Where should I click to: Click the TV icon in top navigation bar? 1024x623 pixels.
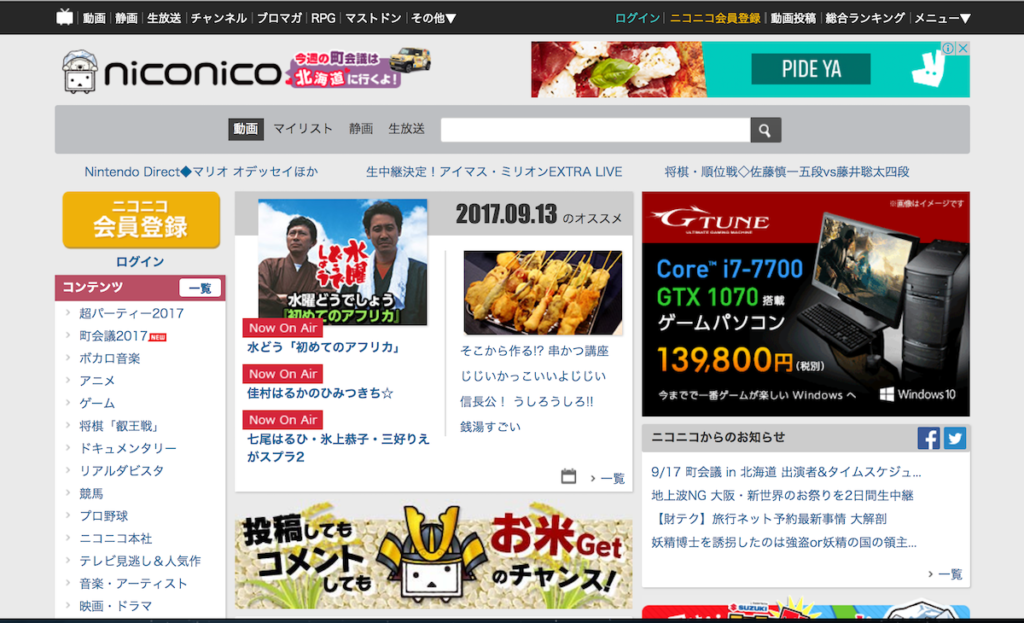[x=65, y=17]
